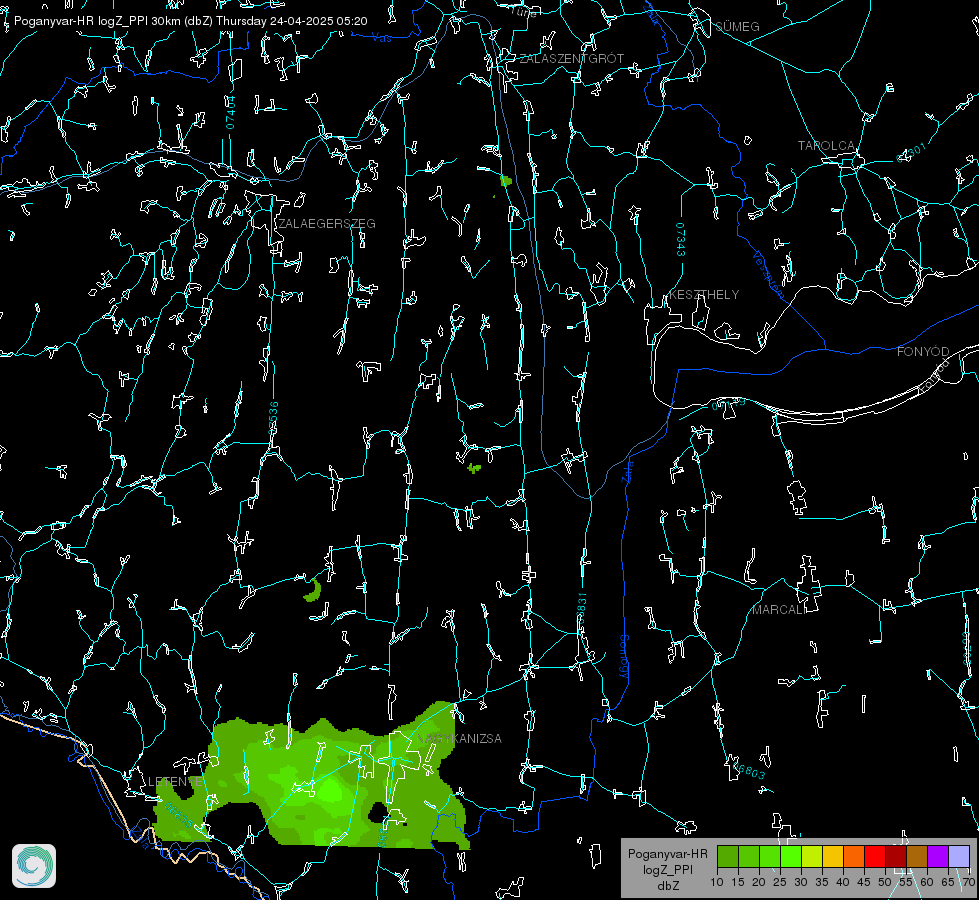Select the ZALAEGERSZEG city label

click(x=327, y=224)
